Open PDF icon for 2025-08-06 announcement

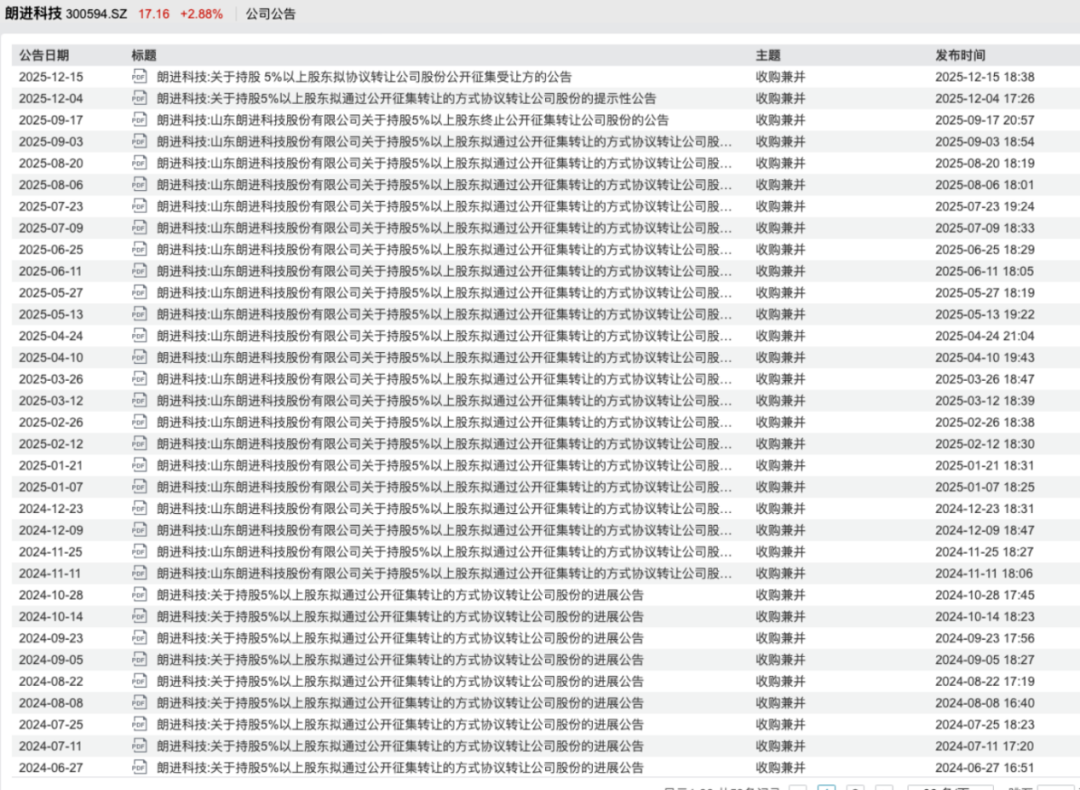pos(139,185)
